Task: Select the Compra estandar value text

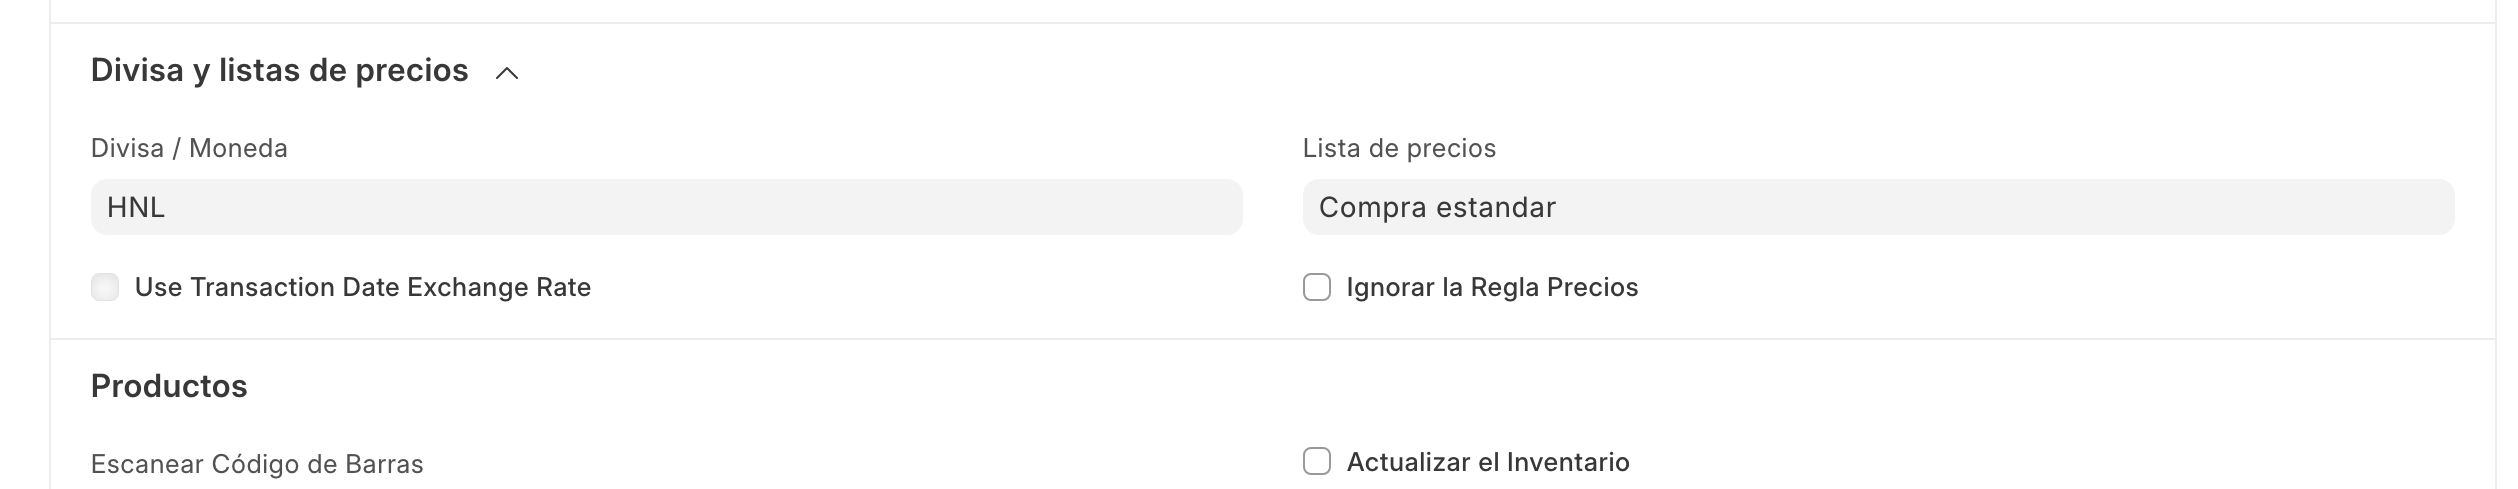Action: (1436, 207)
